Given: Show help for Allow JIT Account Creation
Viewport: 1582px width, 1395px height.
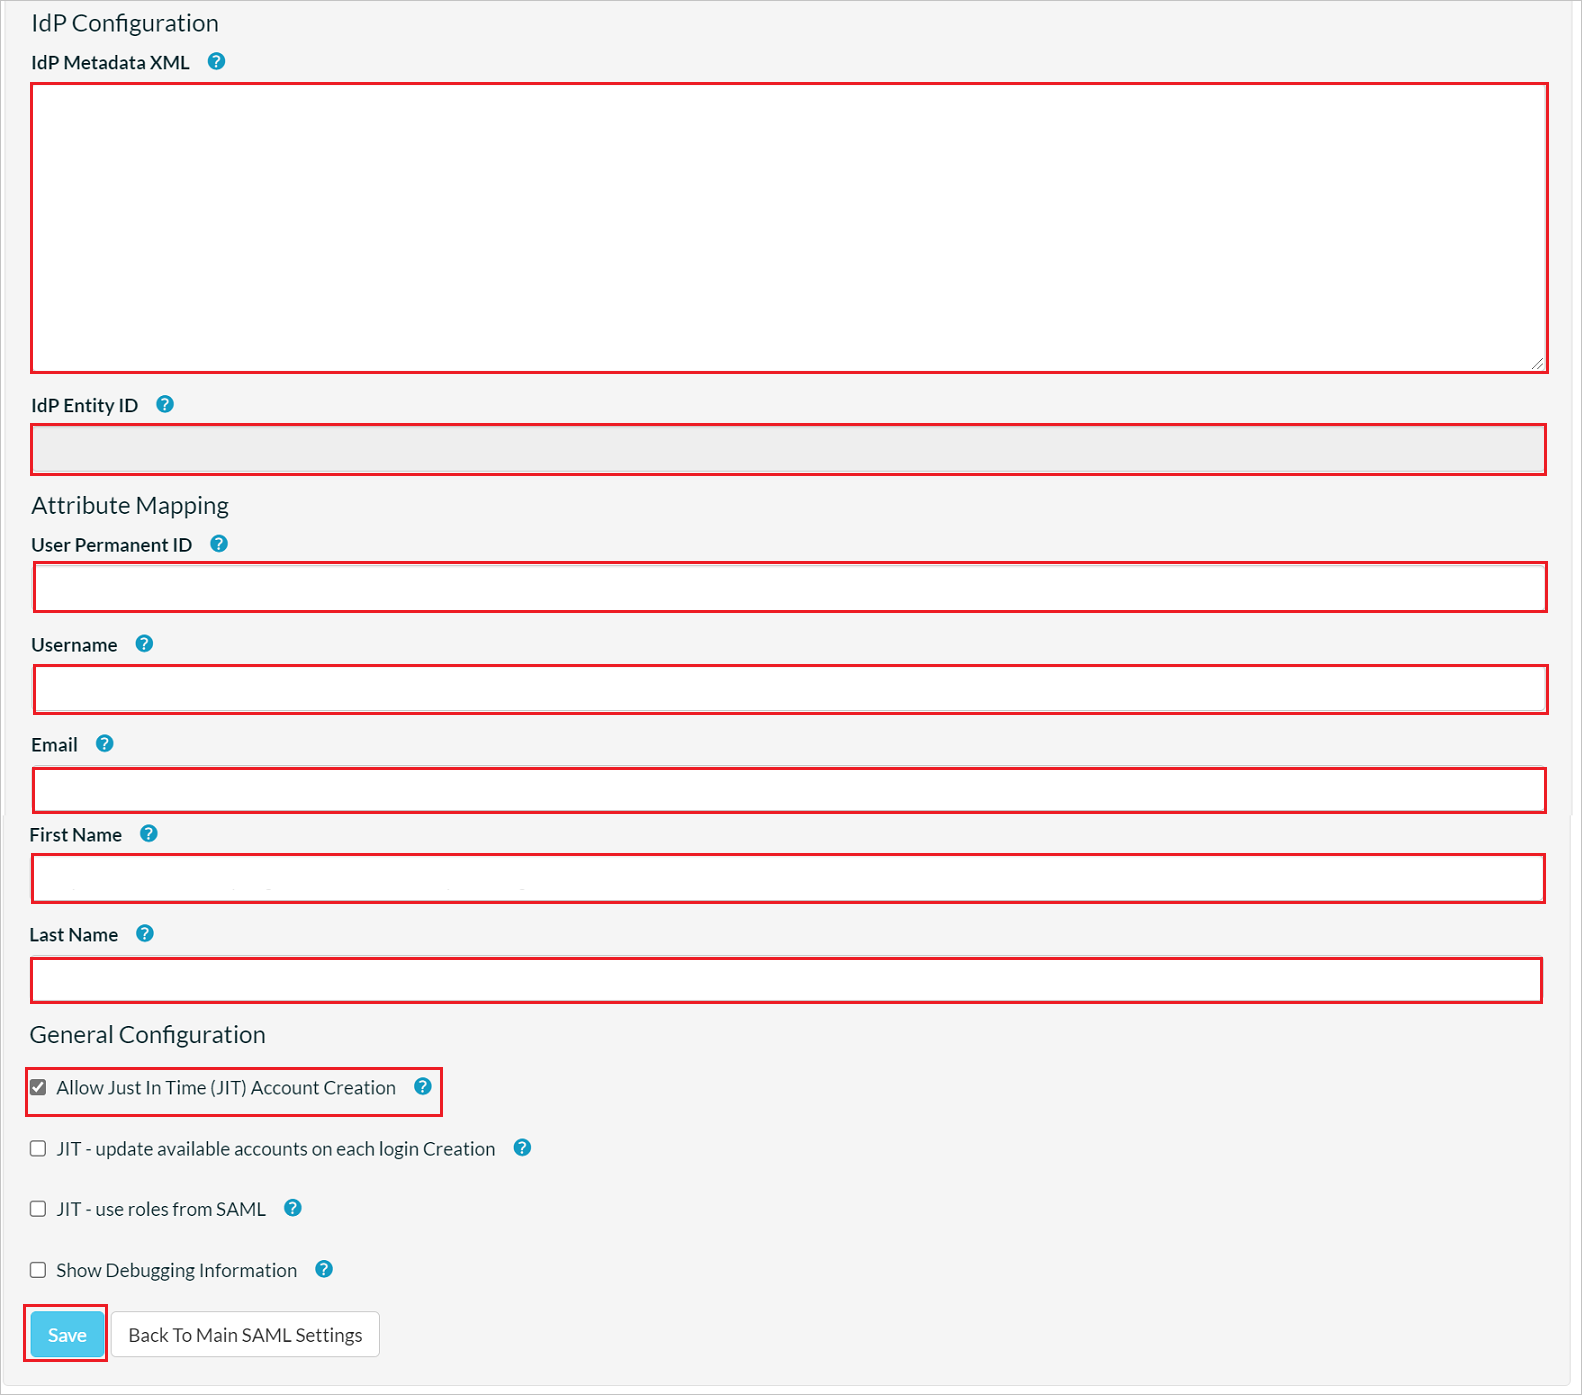Looking at the screenshot, I should (423, 1086).
